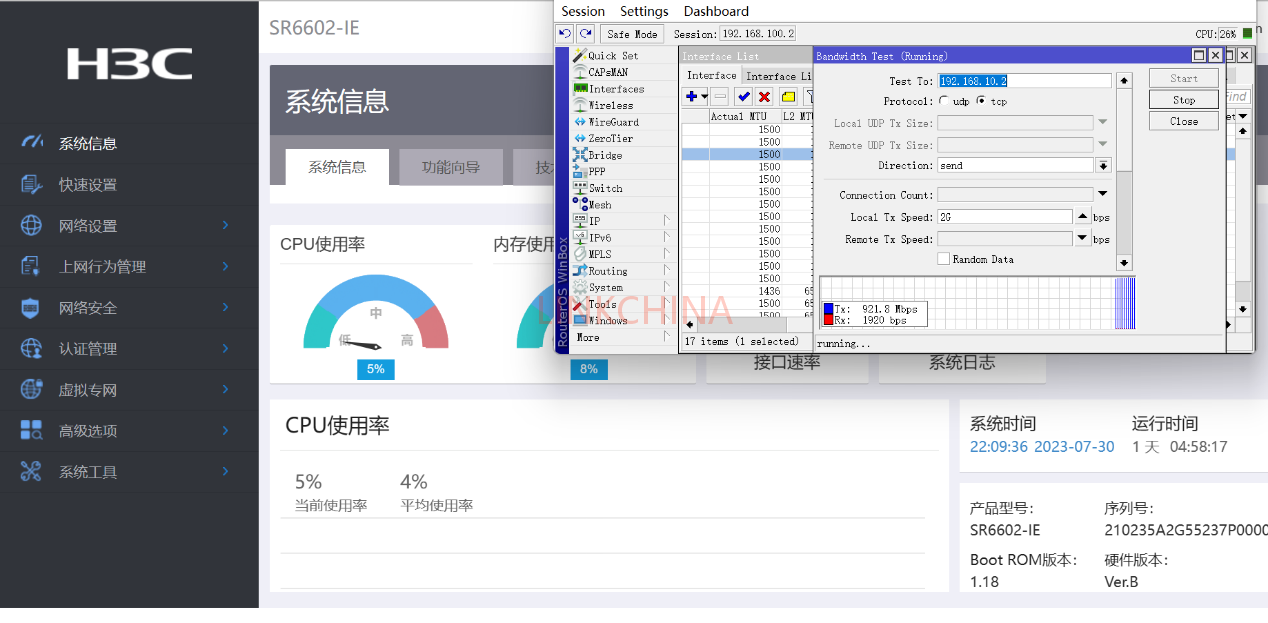Click the Interface List horizontal scrollbar left arrow
The width and height of the screenshot is (1268, 623).
coord(689,324)
